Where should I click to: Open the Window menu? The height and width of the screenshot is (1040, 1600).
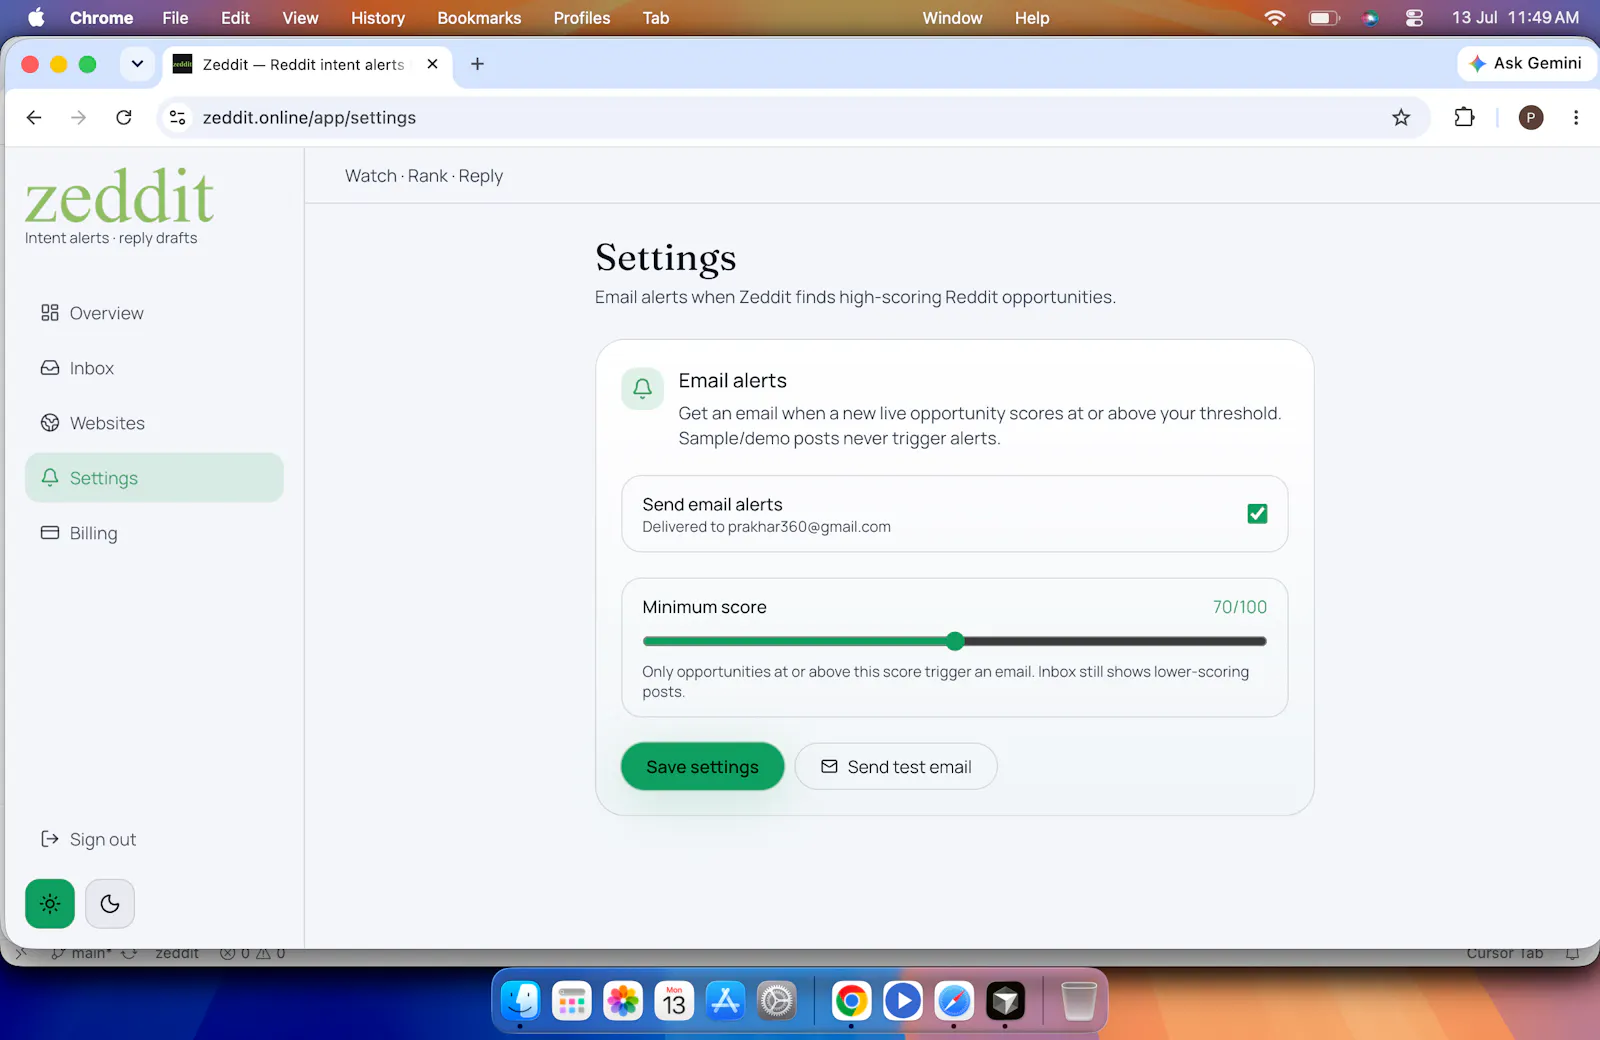tap(952, 18)
